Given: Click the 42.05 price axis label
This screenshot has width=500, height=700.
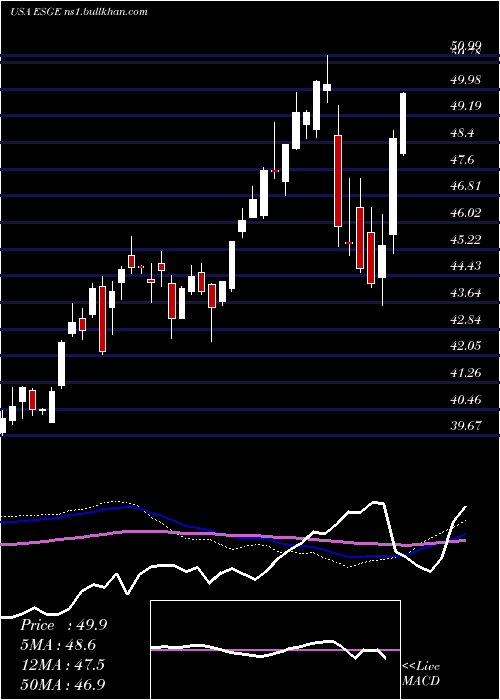Looking at the screenshot, I should (466, 346).
